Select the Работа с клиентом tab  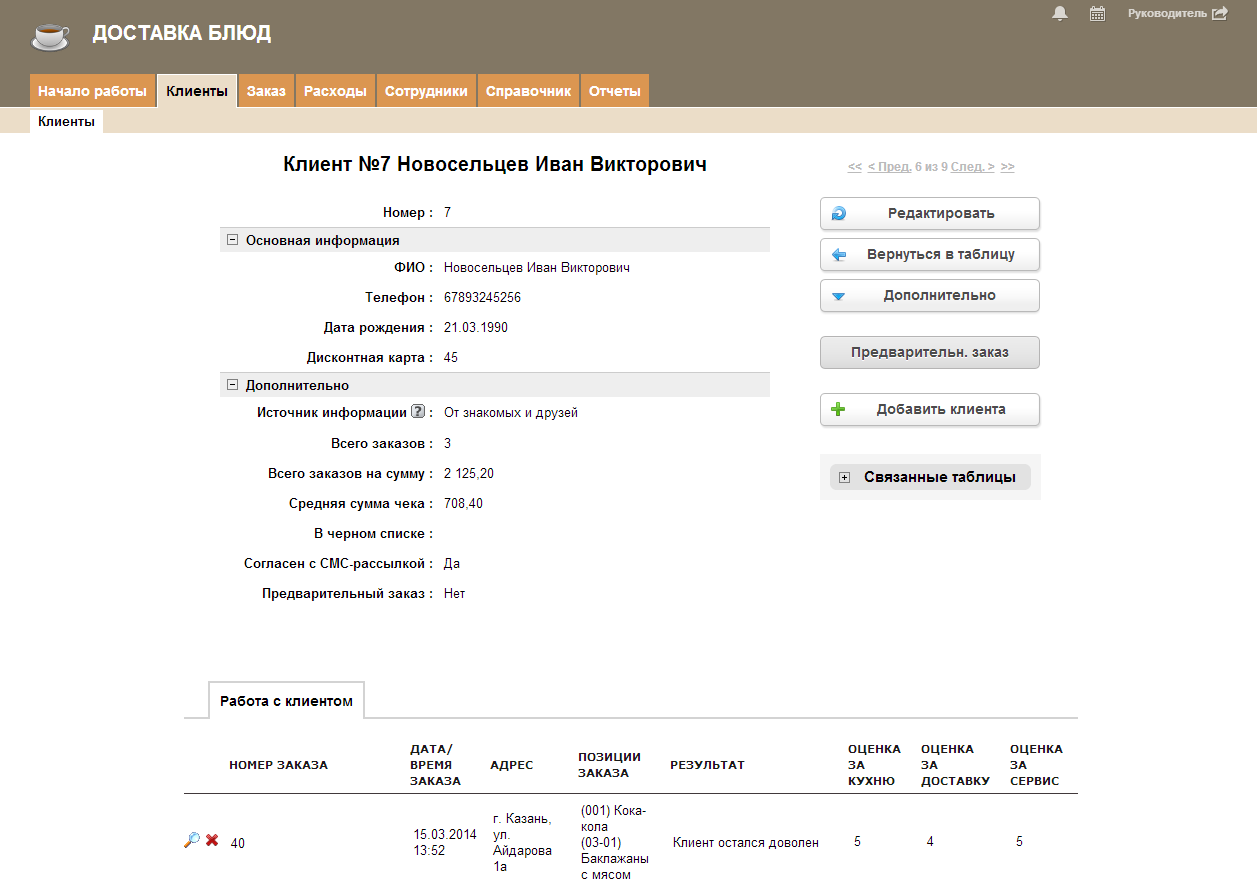[286, 701]
